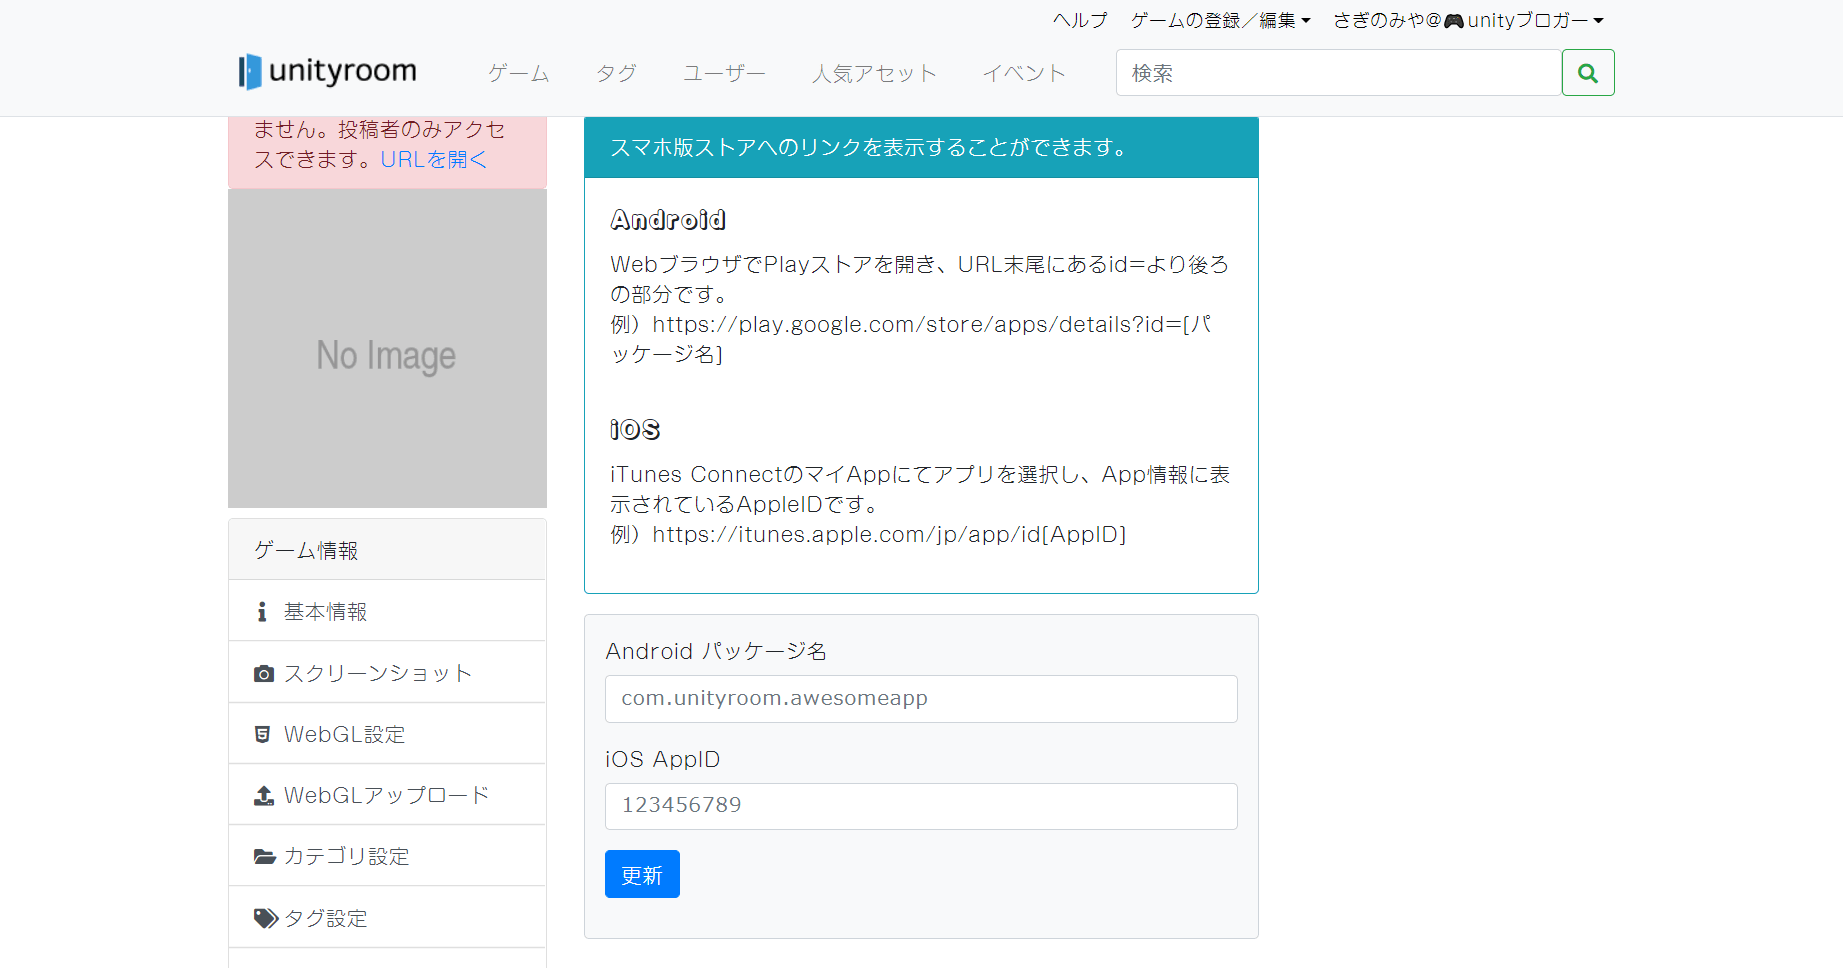Select the camera icon for スクリーンショット
The image size is (1843, 968).
(262, 672)
